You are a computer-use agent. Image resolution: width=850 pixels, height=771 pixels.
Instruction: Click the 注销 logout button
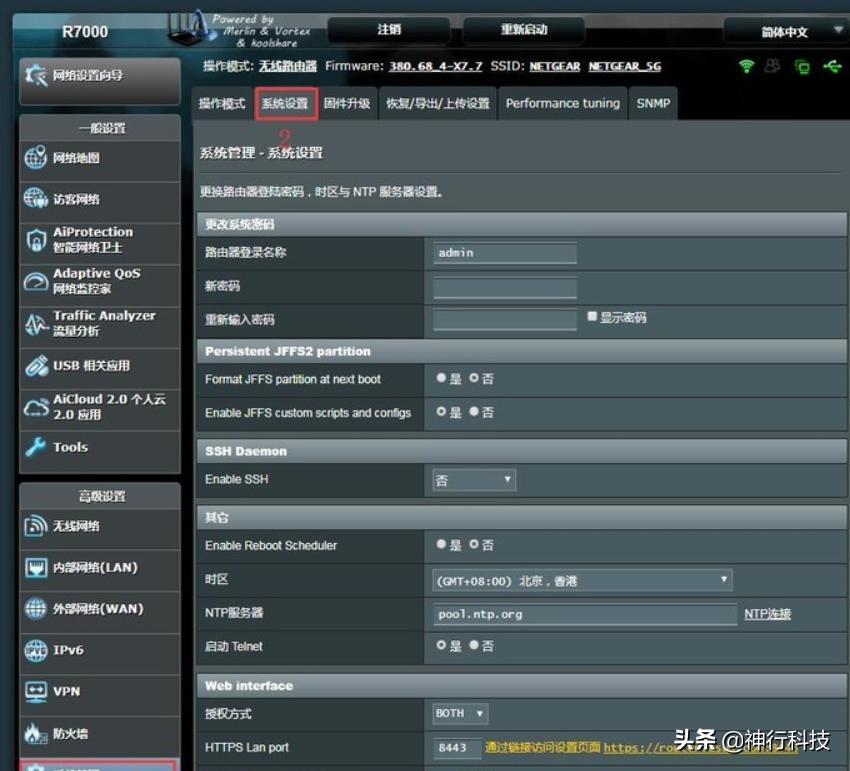pyautogui.click(x=389, y=30)
